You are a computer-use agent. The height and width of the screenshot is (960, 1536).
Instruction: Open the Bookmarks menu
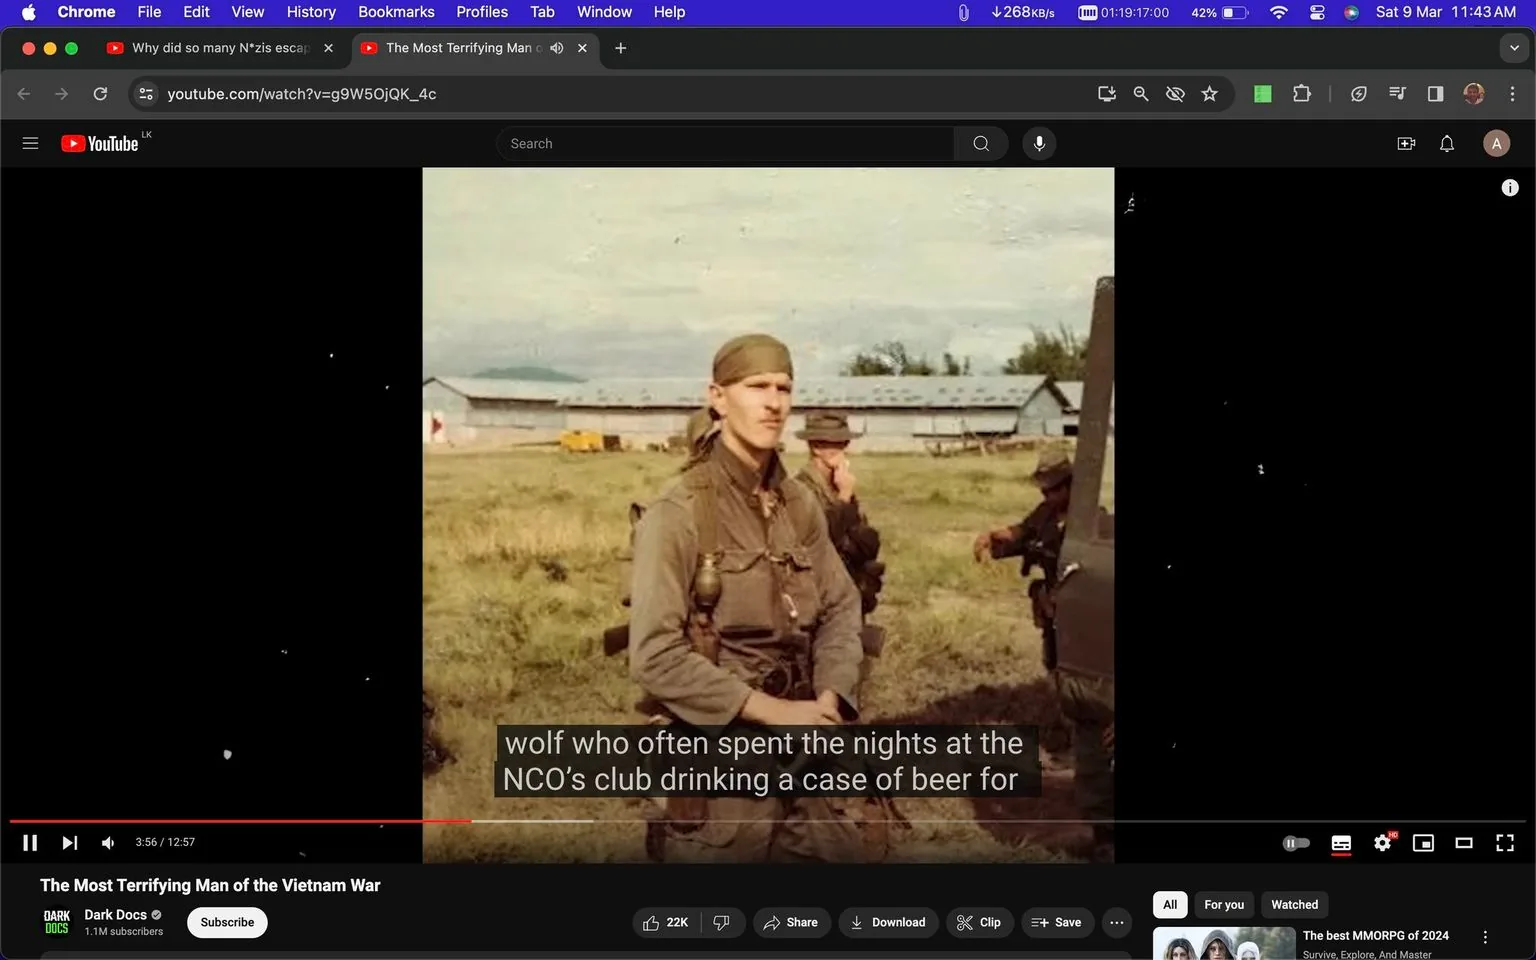click(x=396, y=12)
